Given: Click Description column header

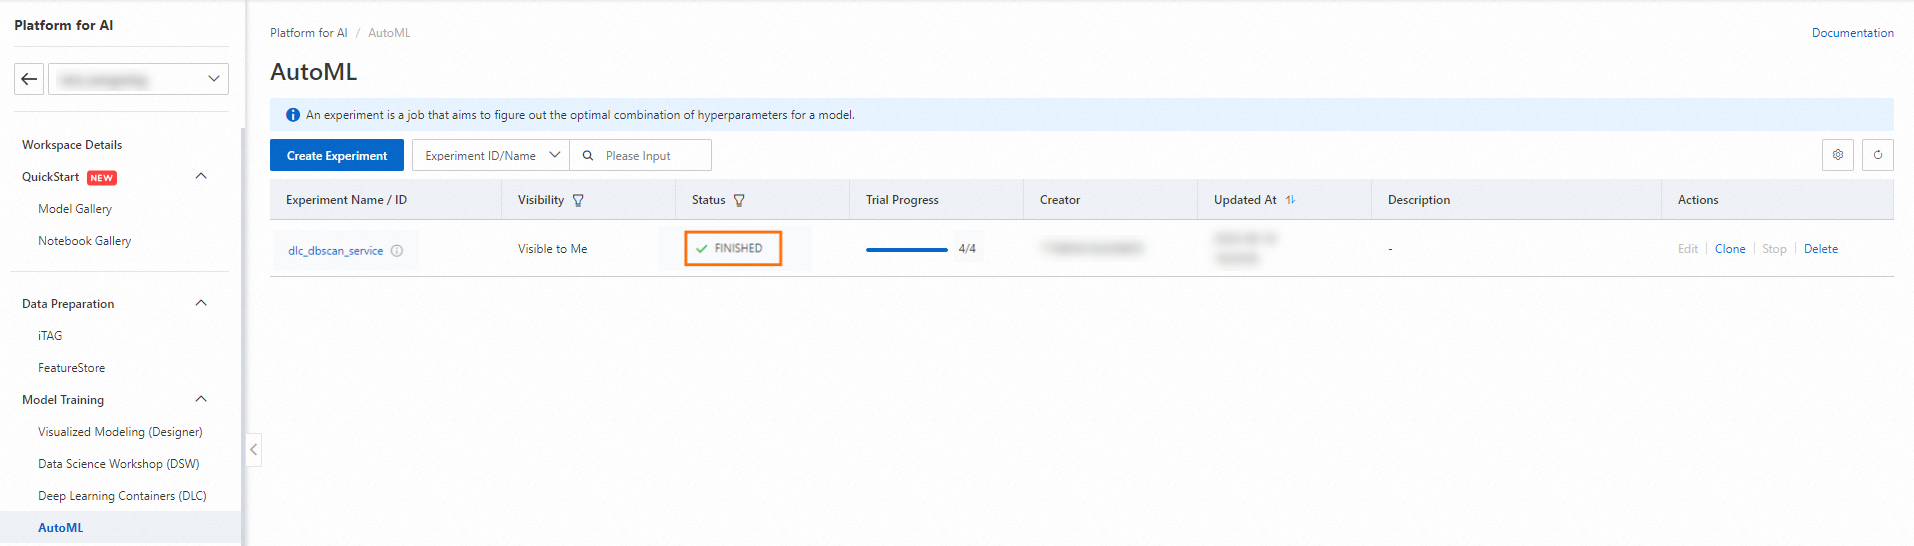Looking at the screenshot, I should click(x=1419, y=200).
